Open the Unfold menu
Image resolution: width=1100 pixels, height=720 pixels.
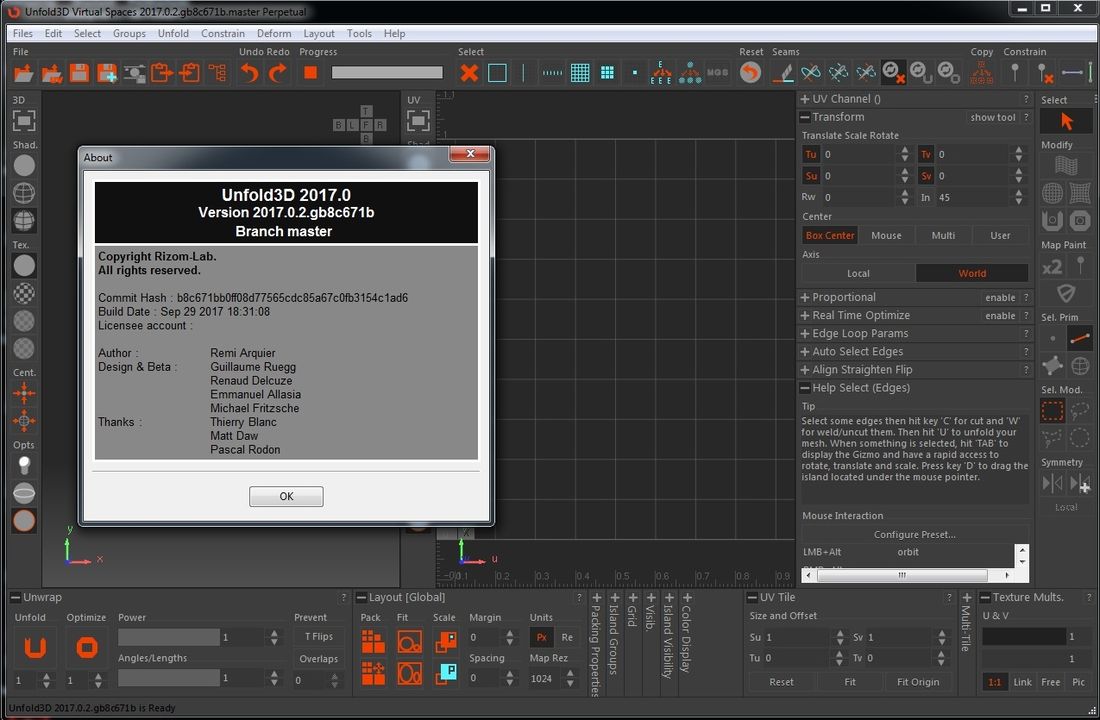pyautogui.click(x=173, y=33)
